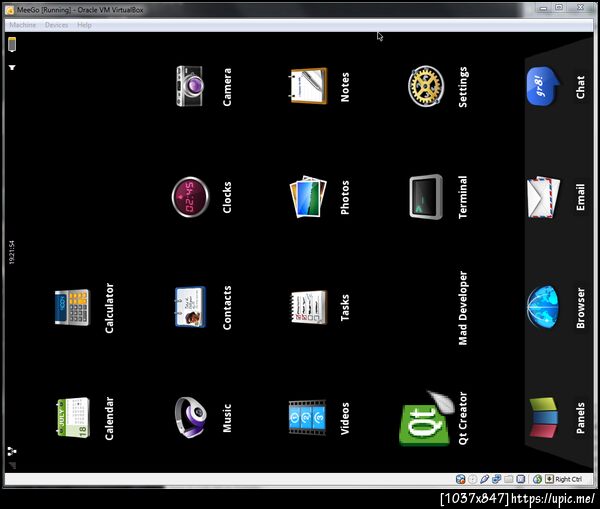Click the VirtualBox display status icon

(x=521, y=479)
